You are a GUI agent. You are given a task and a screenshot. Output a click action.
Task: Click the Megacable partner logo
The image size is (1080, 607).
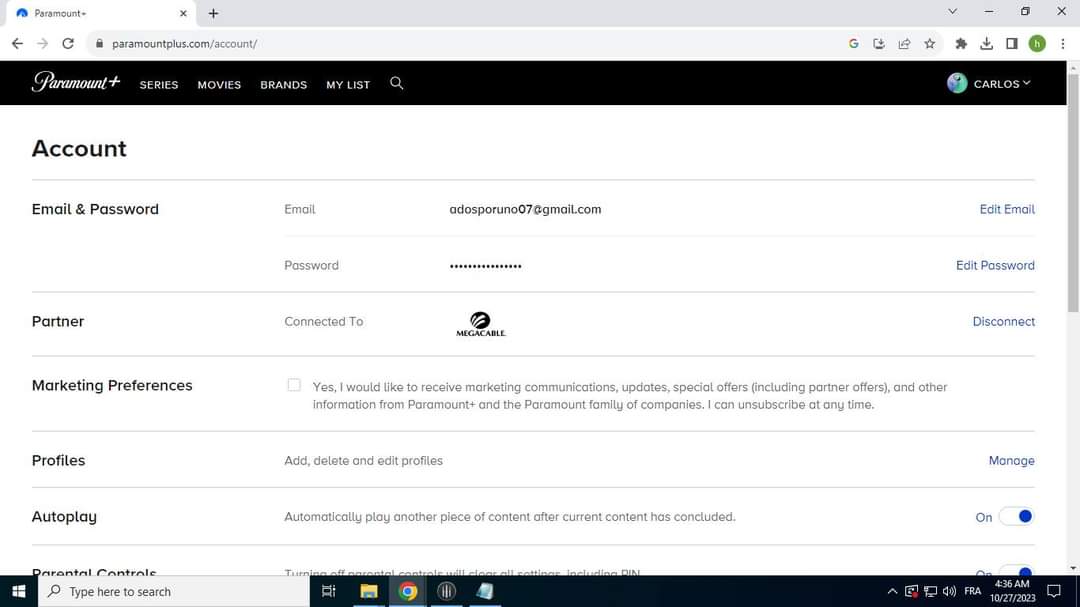pos(480,324)
